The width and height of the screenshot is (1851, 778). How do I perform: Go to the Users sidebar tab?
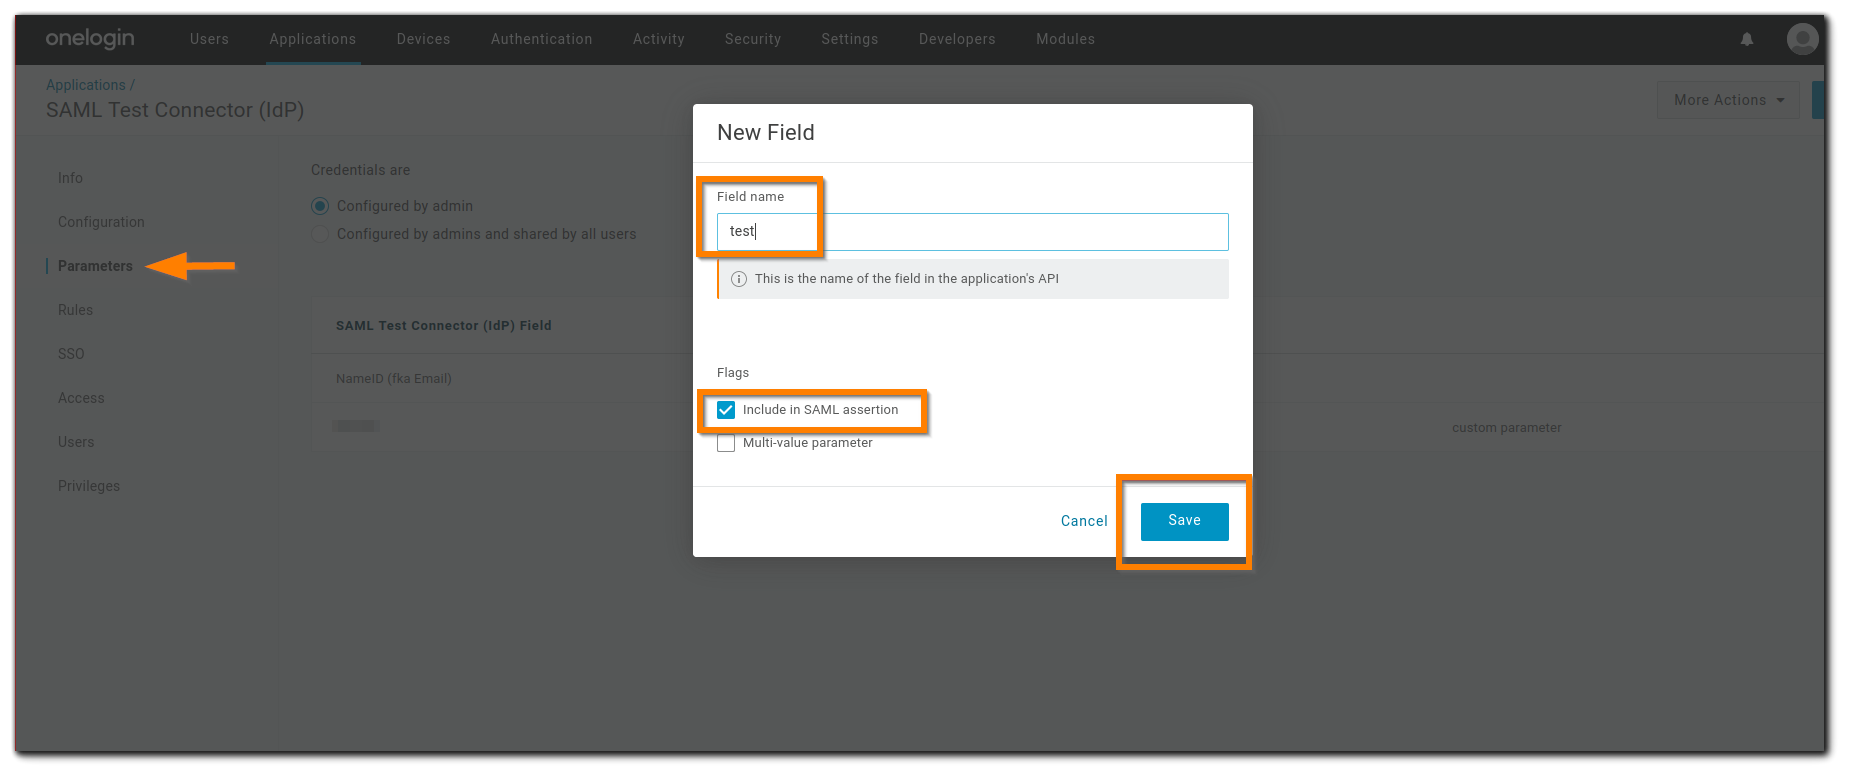click(x=76, y=442)
